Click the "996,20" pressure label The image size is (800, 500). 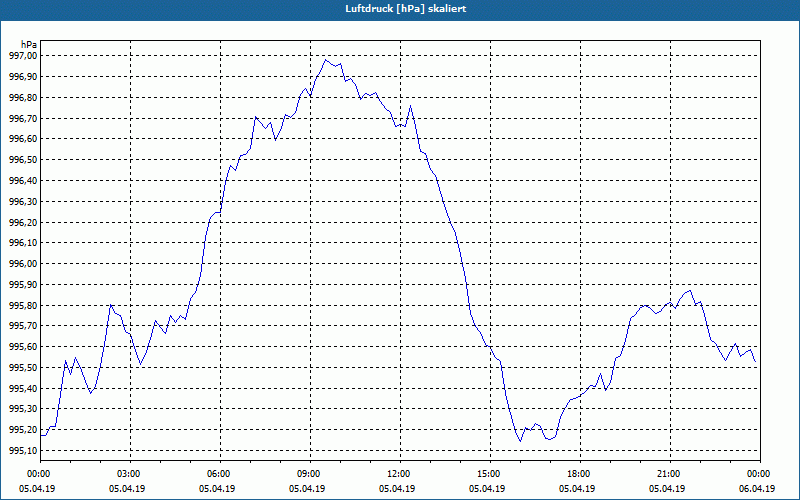[x=23, y=222]
